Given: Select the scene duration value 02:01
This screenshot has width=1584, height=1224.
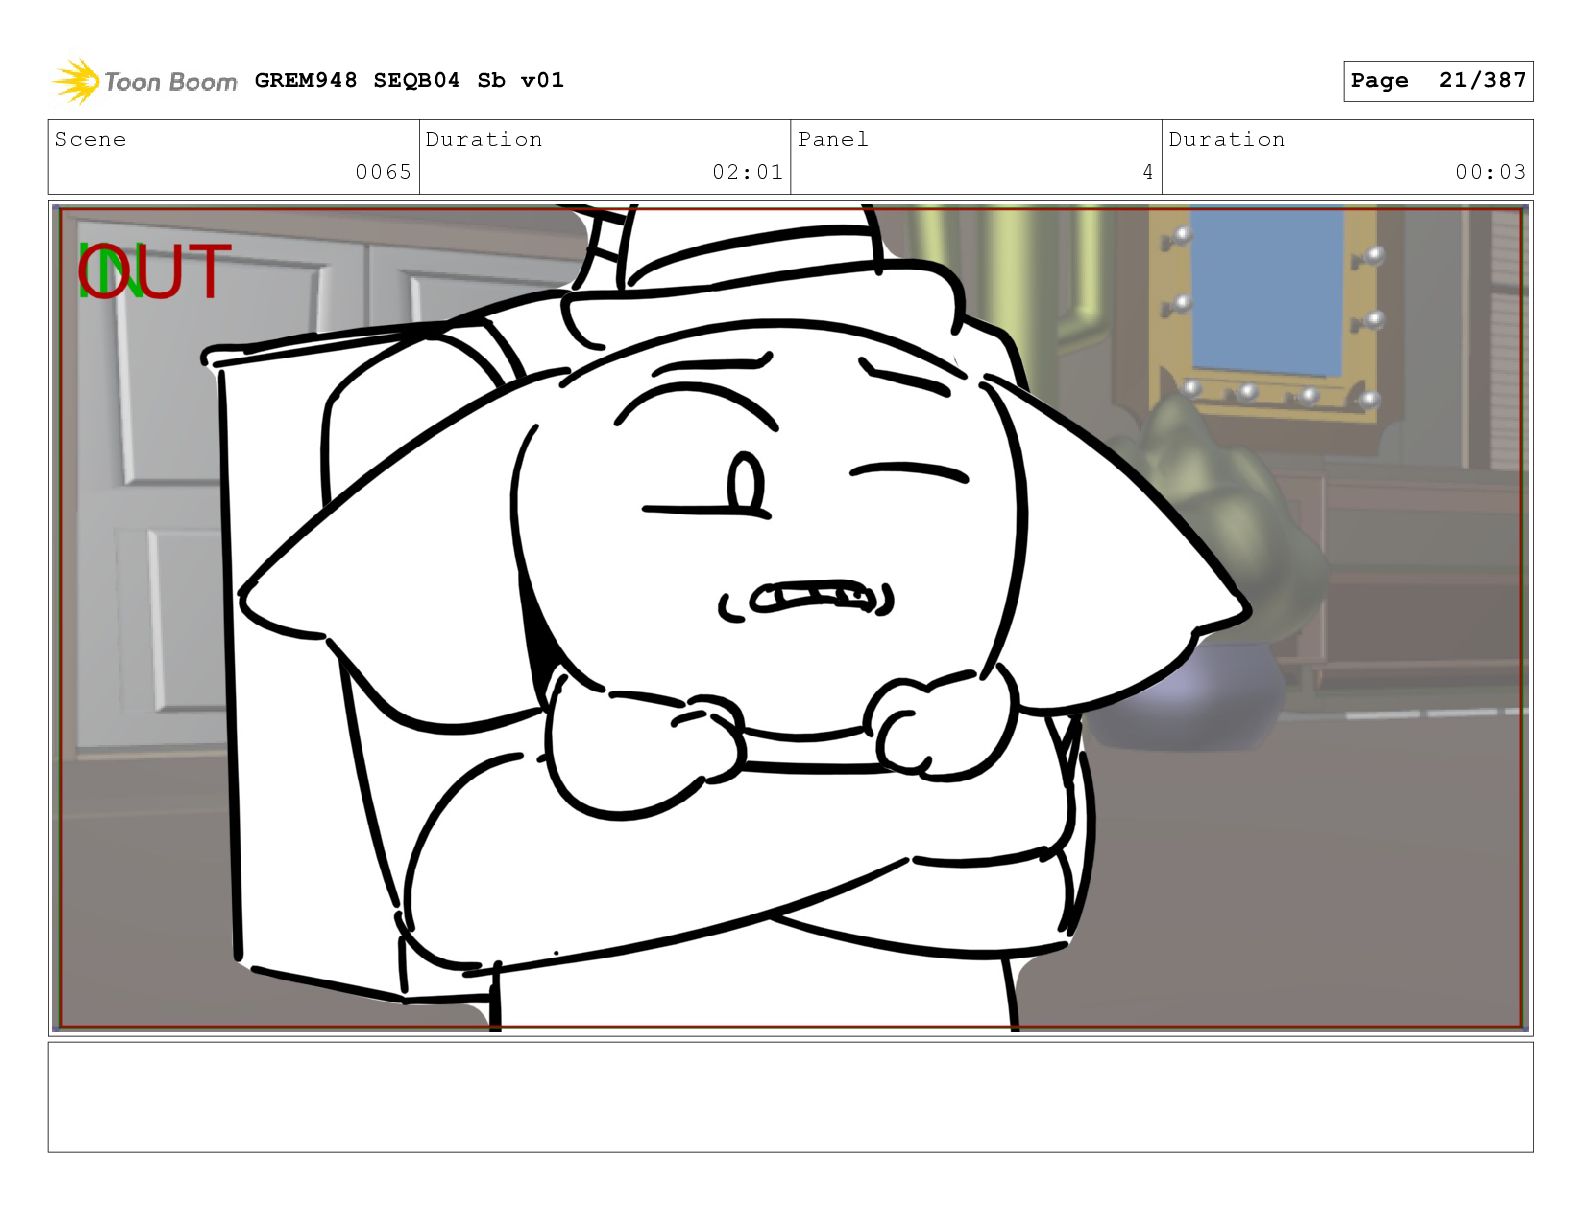Looking at the screenshot, I should click(747, 172).
